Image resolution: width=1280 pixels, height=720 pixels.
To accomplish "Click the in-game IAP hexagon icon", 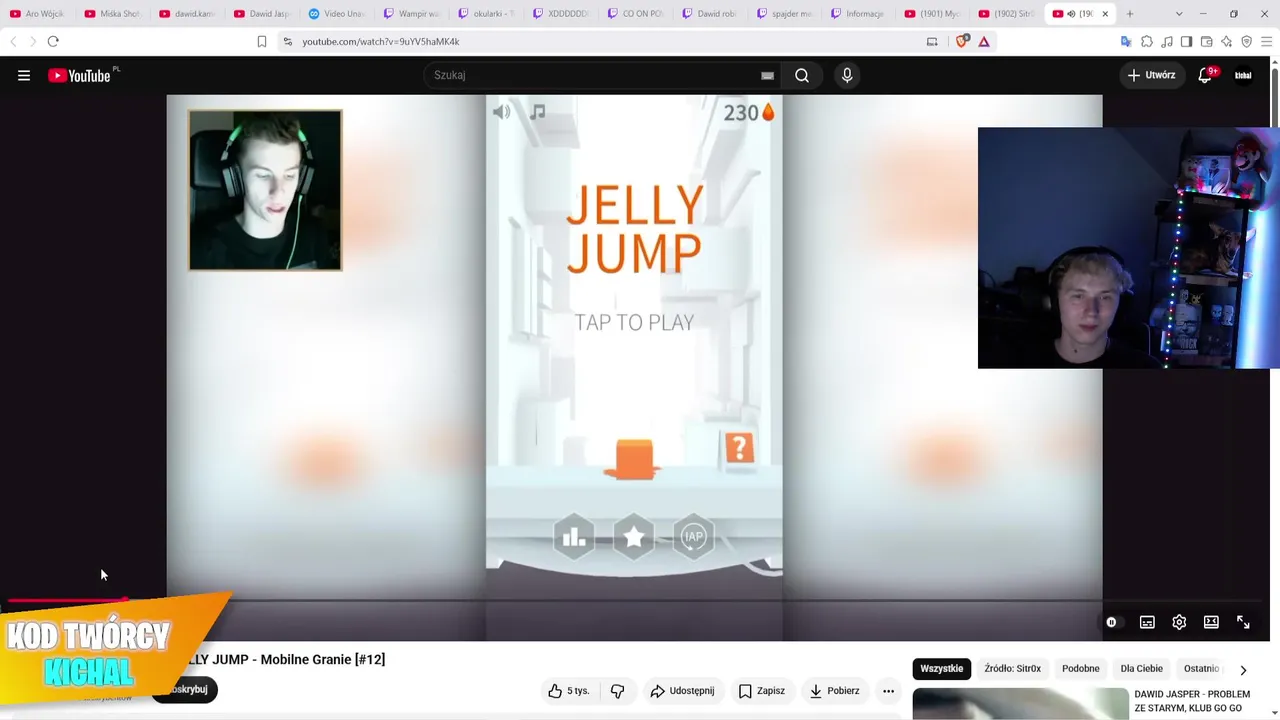I will (x=694, y=538).
